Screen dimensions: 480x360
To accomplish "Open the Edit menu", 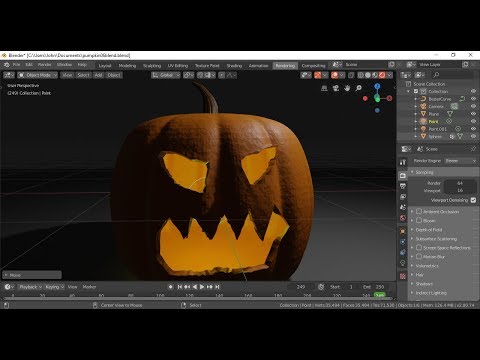I will [x=29, y=65].
